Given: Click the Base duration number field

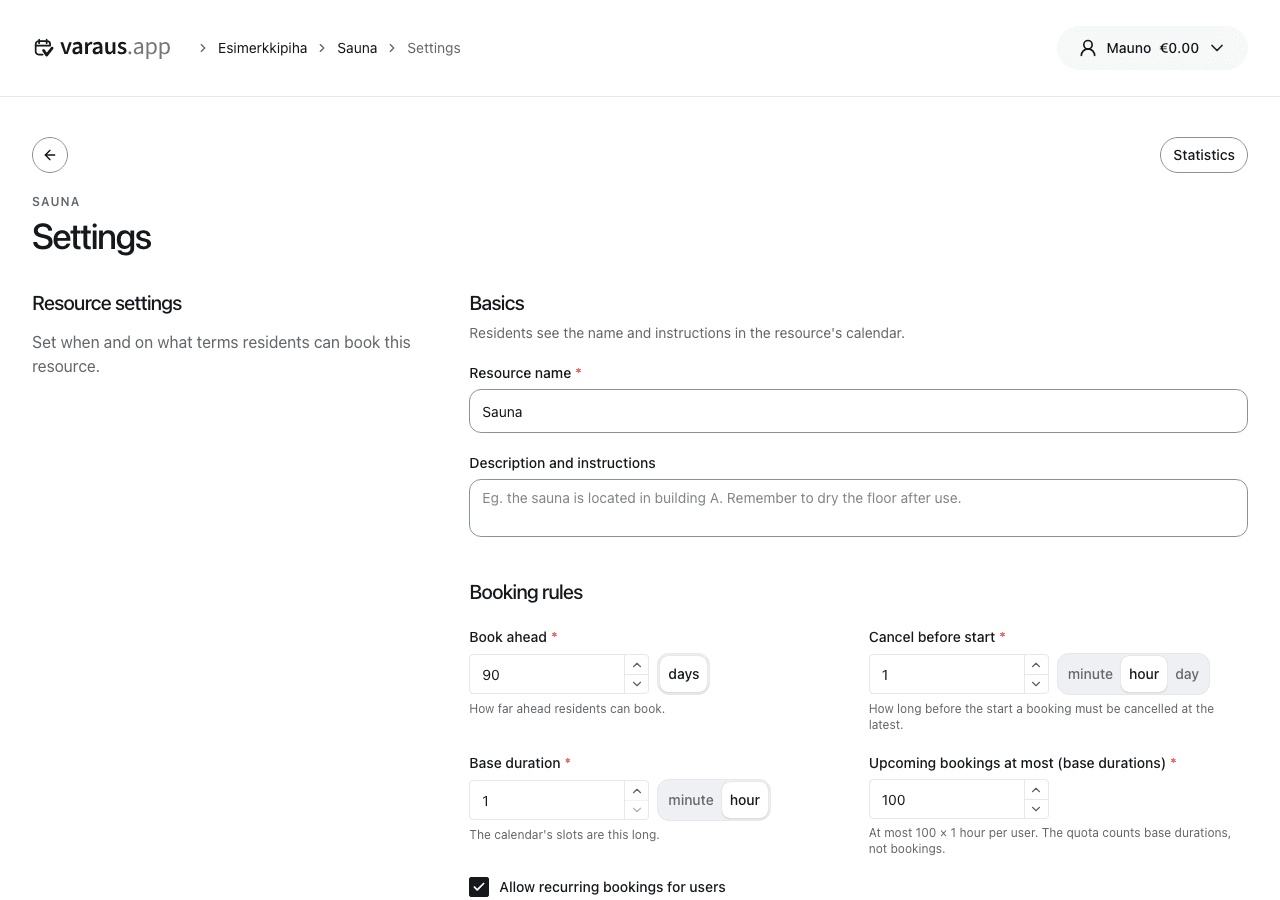Looking at the screenshot, I should [x=547, y=800].
